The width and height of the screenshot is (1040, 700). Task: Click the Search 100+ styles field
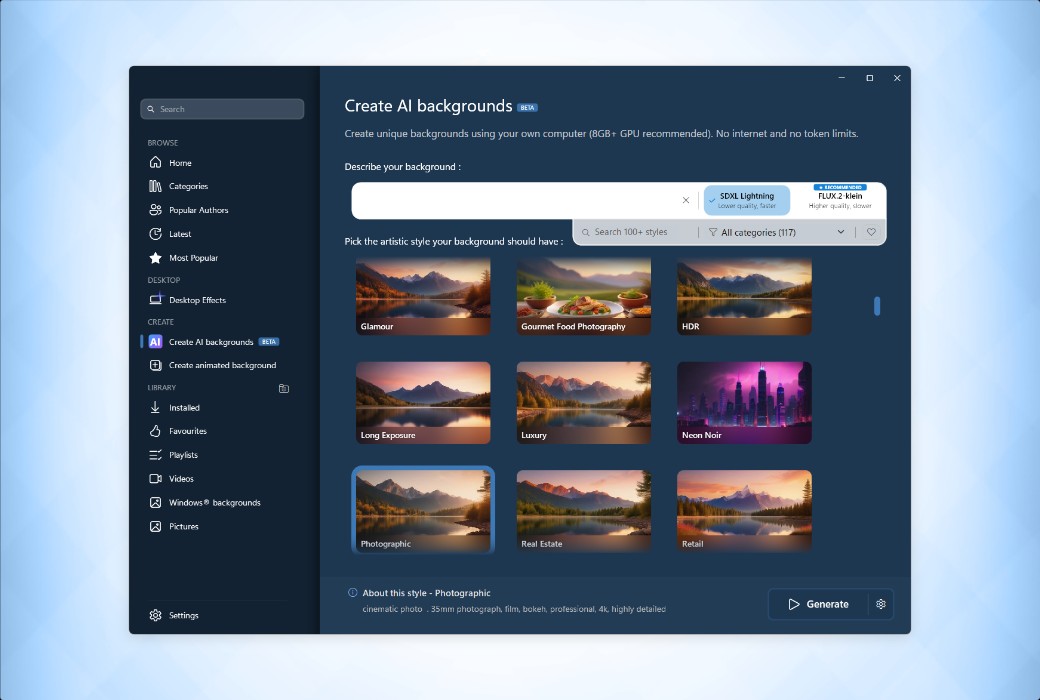click(637, 232)
